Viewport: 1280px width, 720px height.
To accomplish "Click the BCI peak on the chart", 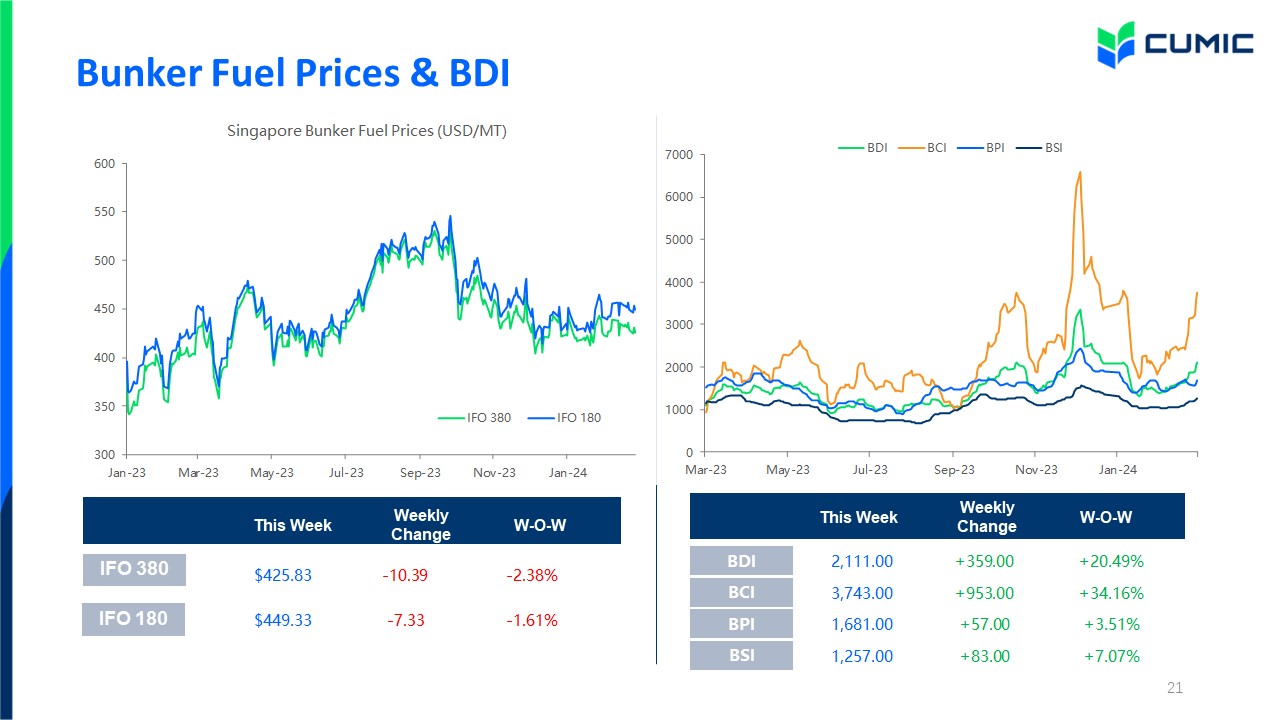I will click(x=1080, y=173).
